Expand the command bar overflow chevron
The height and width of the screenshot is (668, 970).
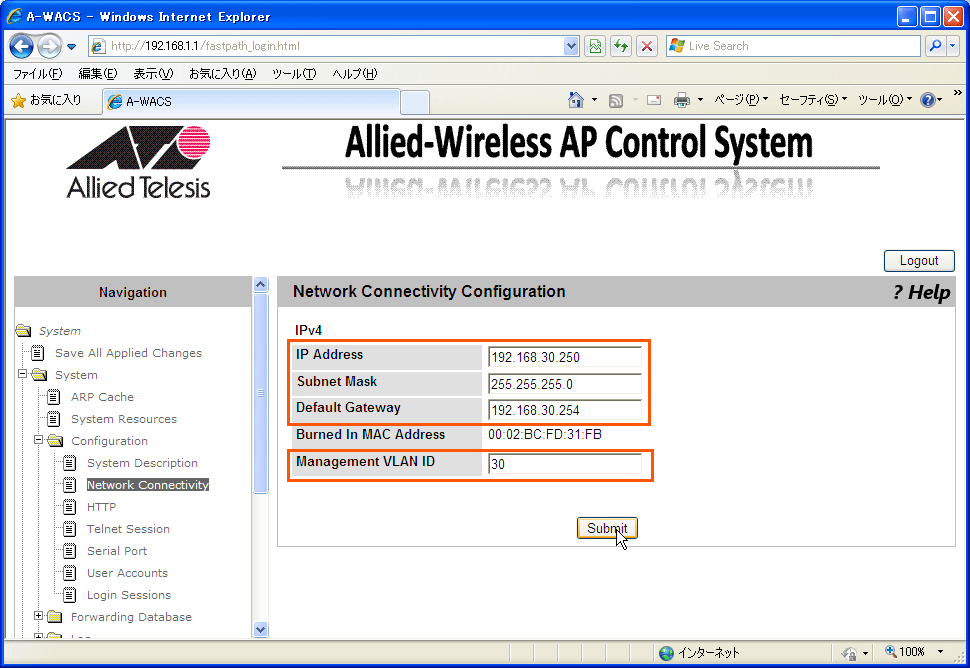coord(958,93)
